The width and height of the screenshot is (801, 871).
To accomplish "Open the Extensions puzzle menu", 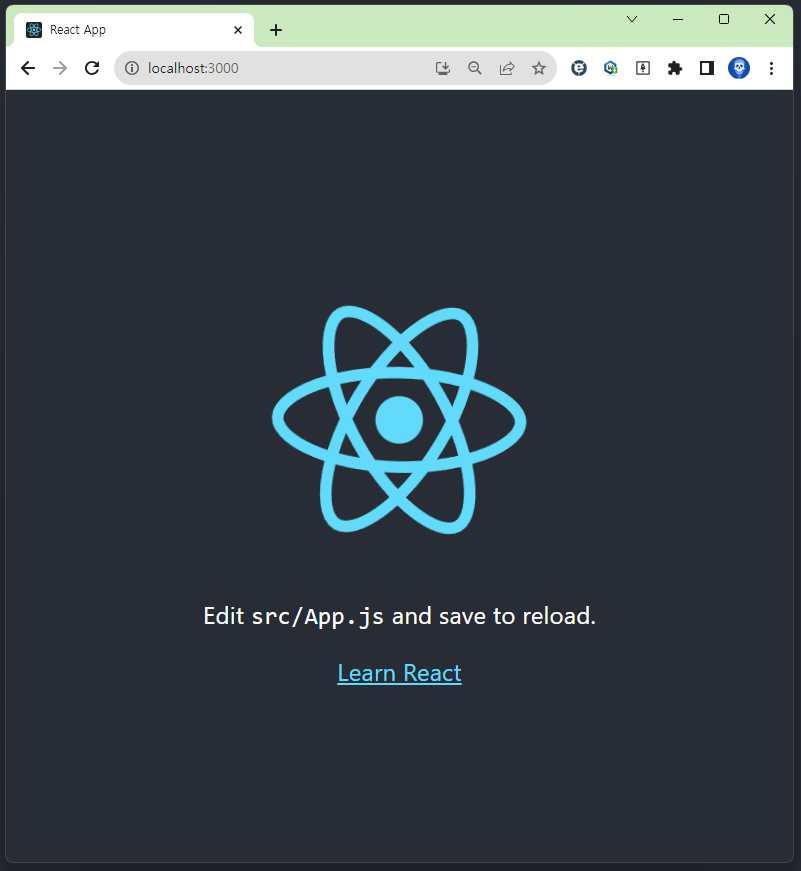I will [675, 68].
